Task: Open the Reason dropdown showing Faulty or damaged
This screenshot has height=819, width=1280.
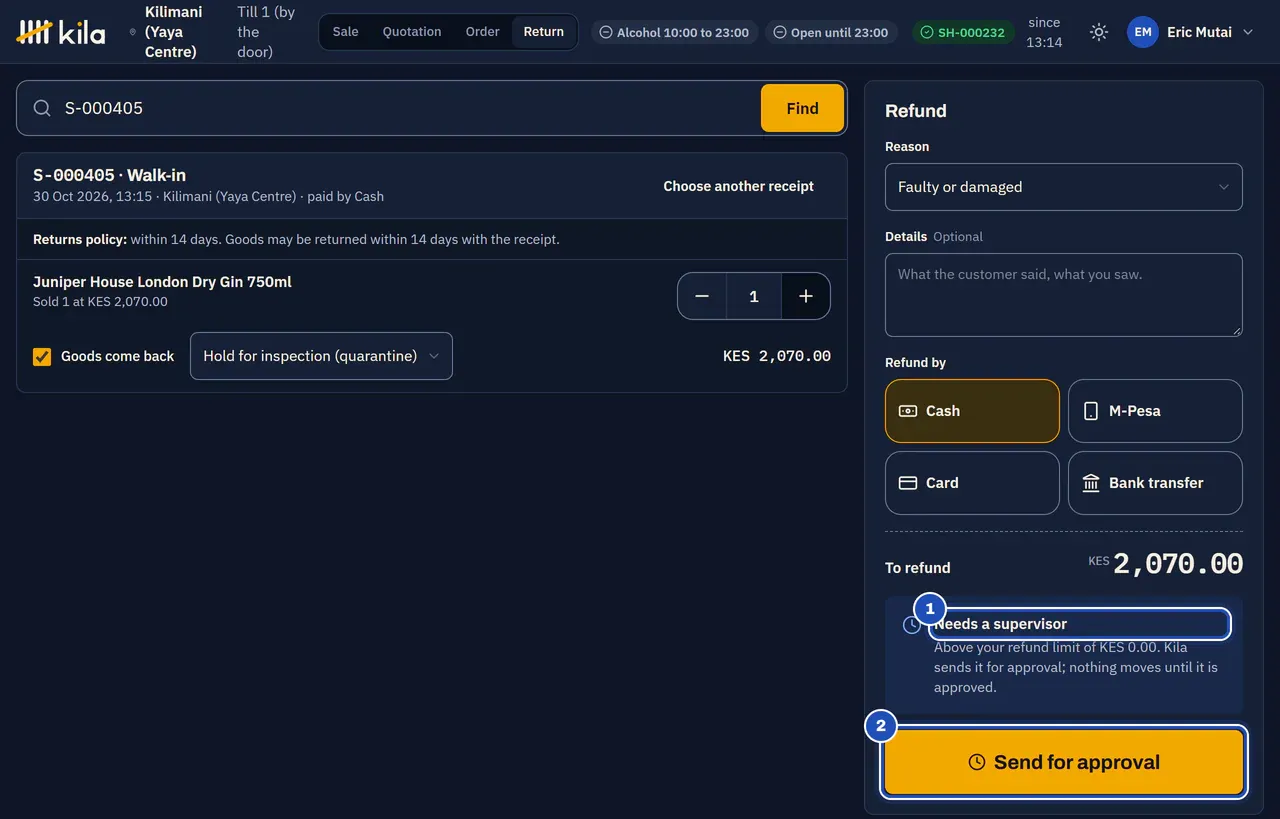Action: [x=1064, y=187]
